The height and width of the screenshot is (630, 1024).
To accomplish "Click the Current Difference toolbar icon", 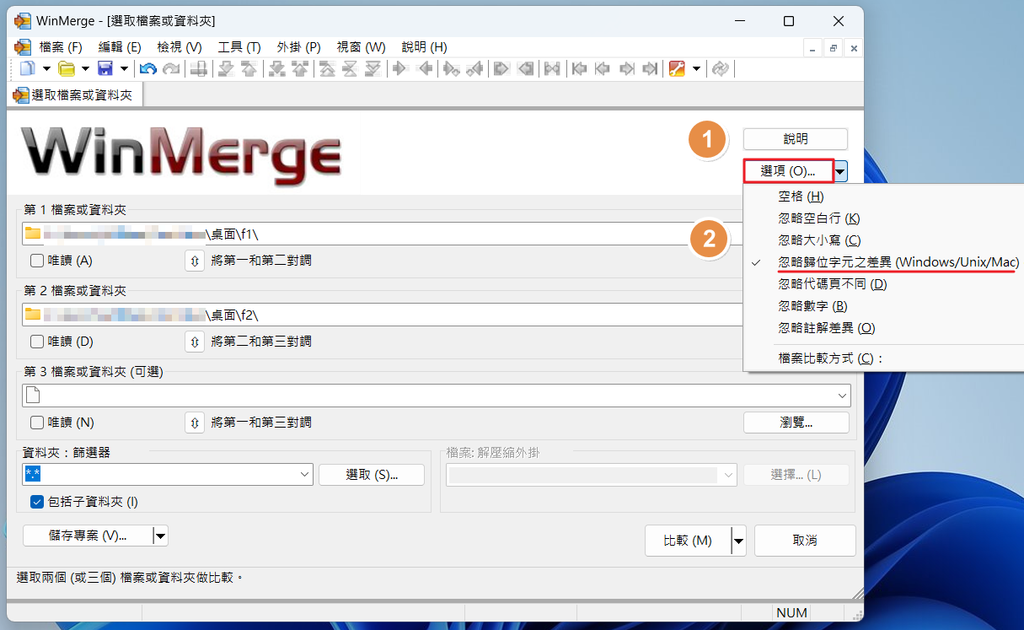I will [349, 69].
